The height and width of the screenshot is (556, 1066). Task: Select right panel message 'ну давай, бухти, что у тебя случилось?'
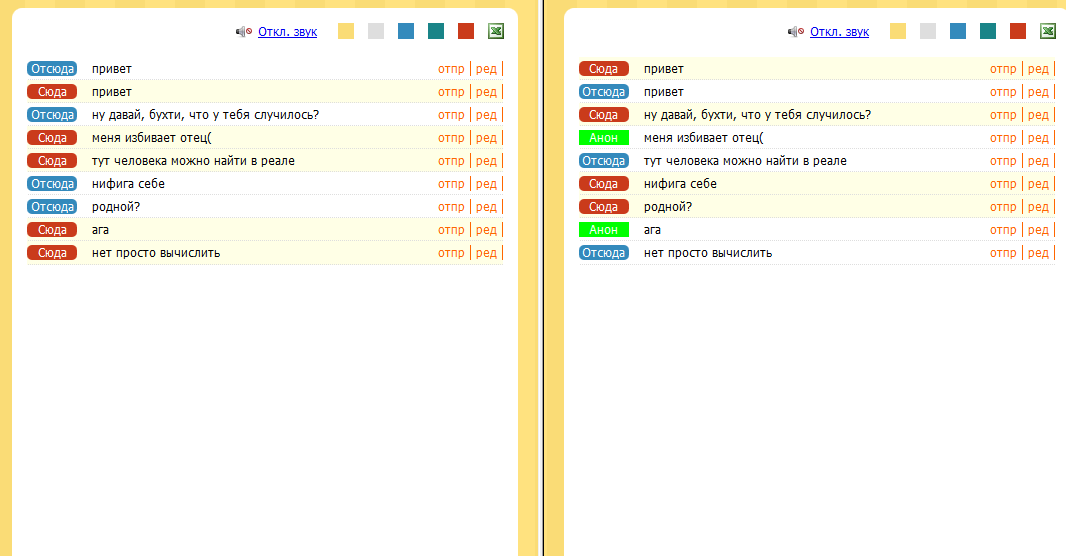pyautogui.click(x=757, y=115)
